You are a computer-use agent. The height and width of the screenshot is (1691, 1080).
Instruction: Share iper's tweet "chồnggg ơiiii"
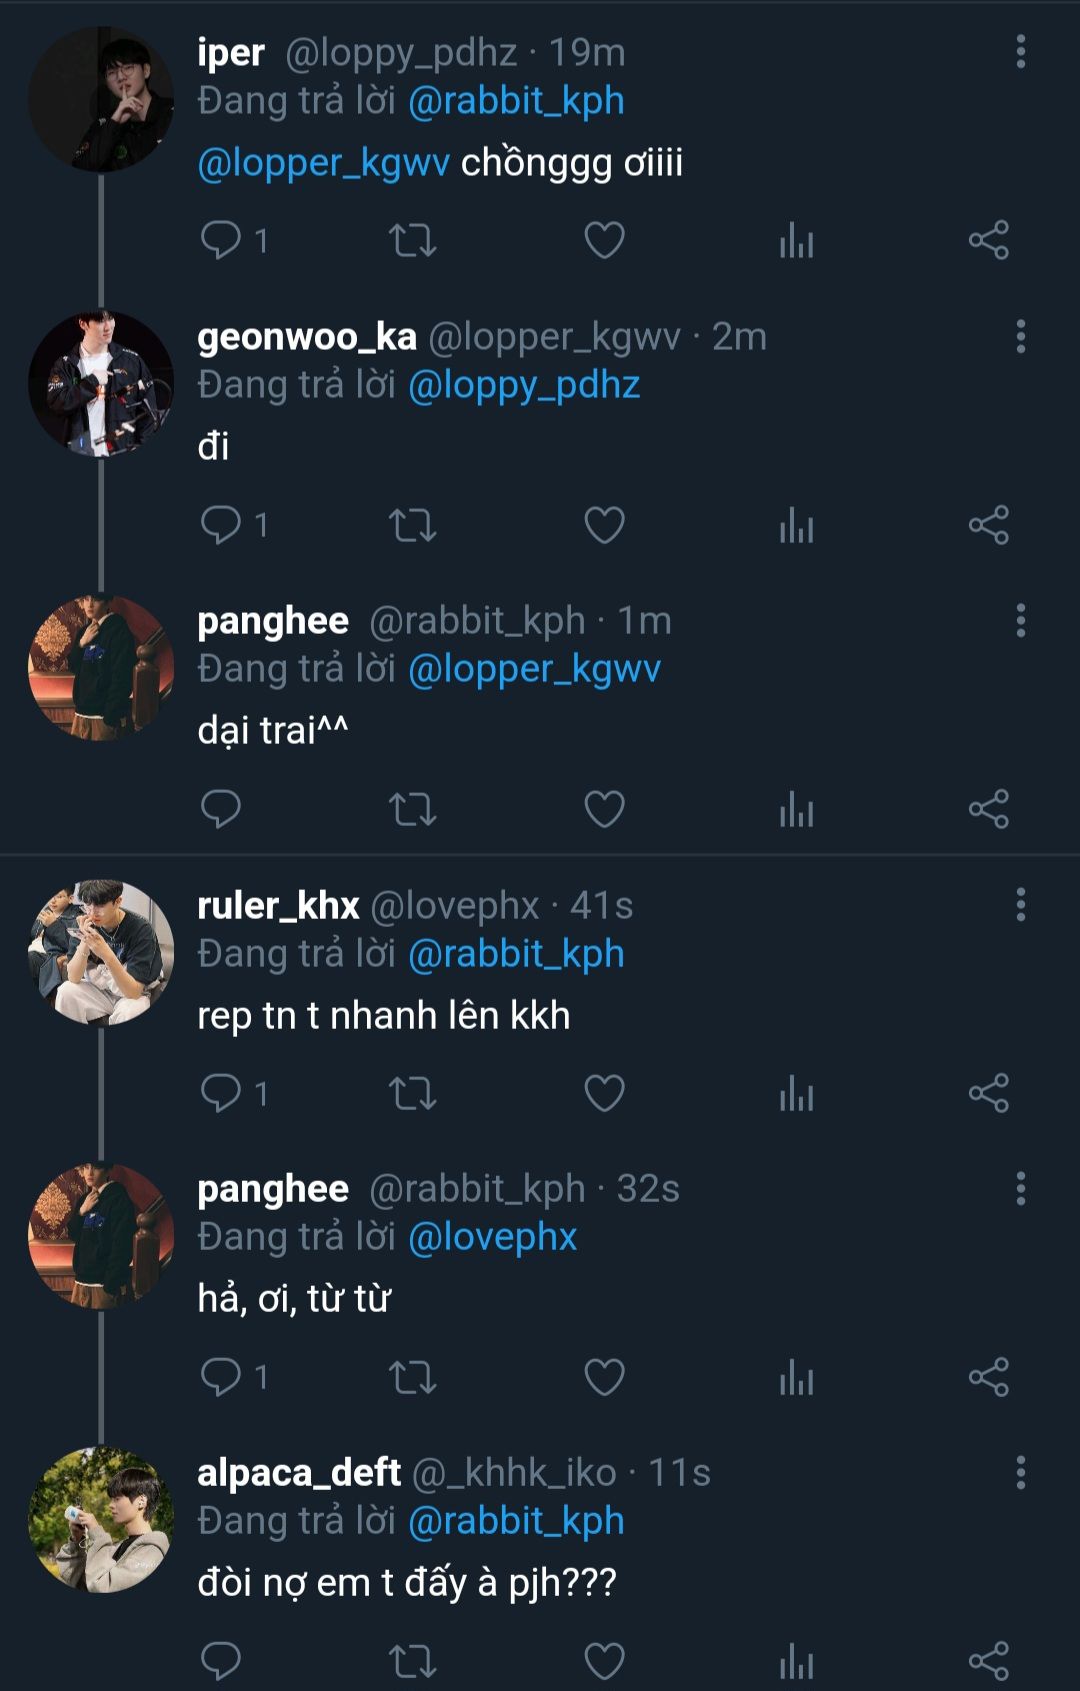pos(988,241)
